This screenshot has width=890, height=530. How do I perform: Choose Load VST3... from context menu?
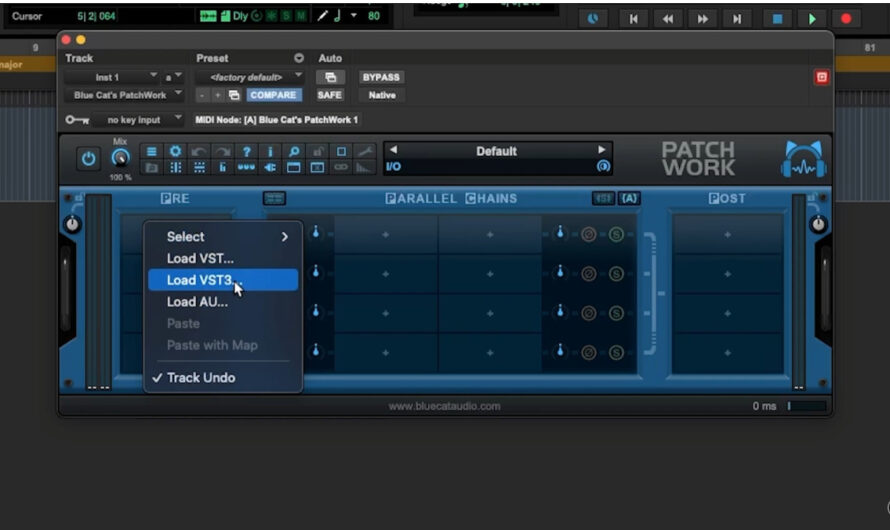pos(223,280)
